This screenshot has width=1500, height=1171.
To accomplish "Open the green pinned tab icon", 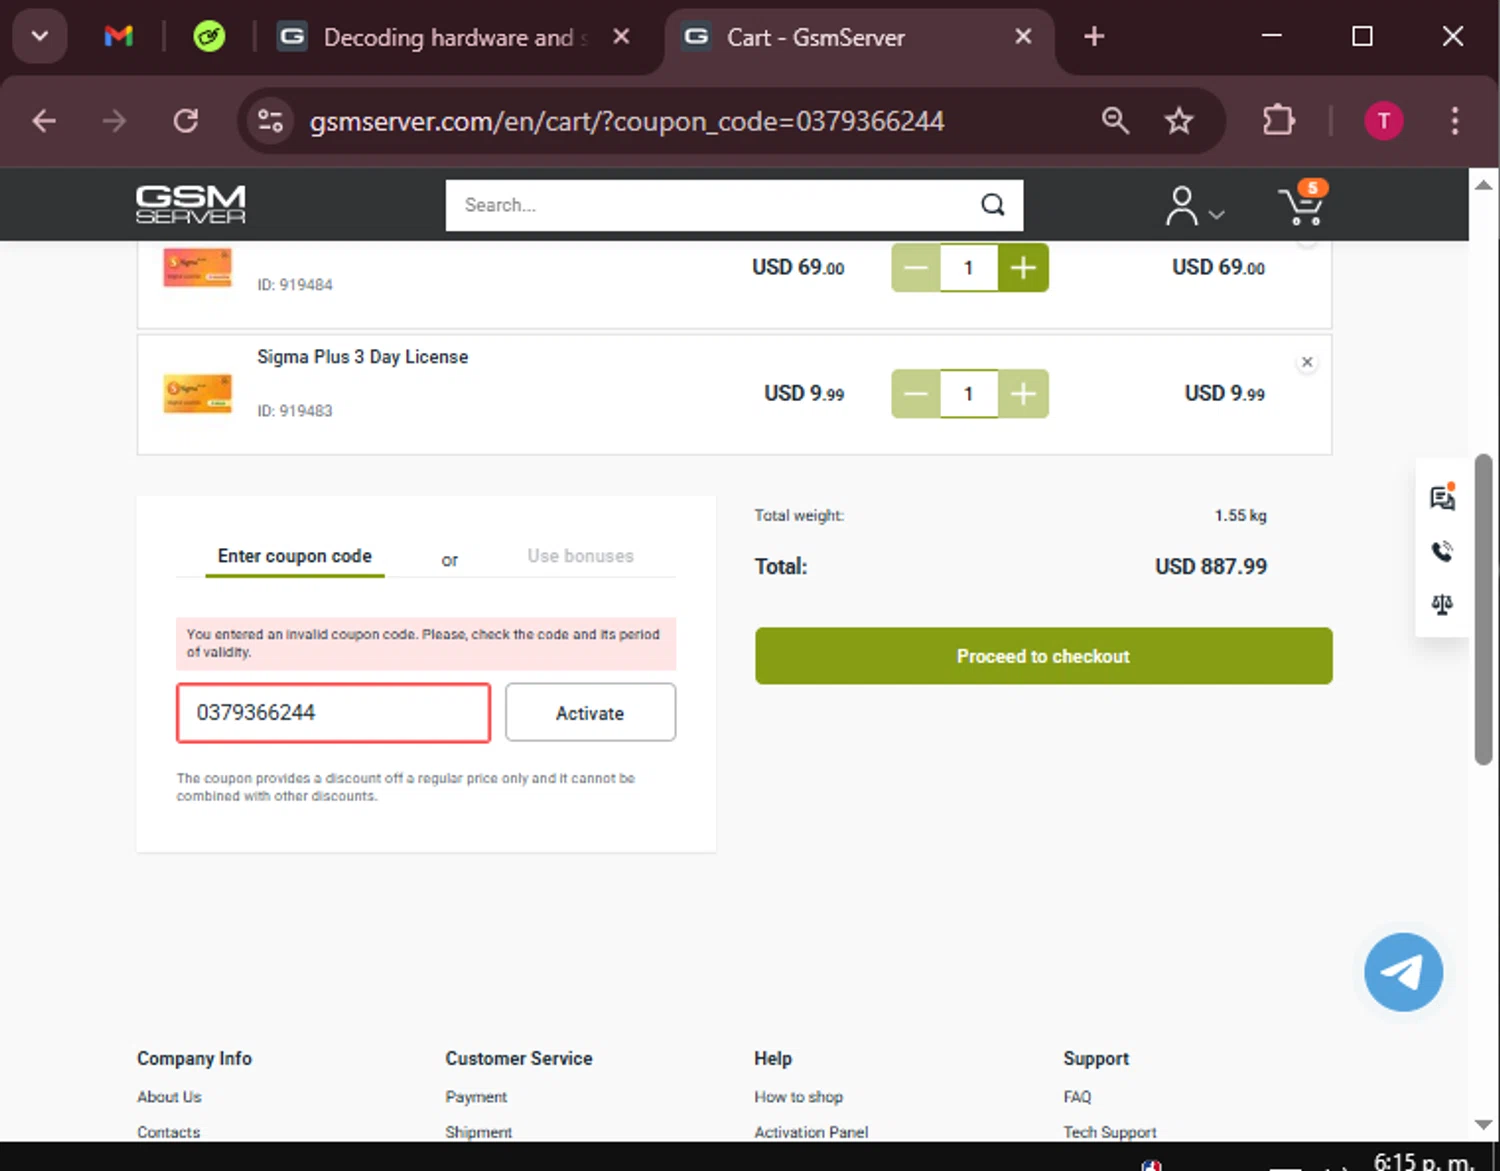I will tap(209, 37).
